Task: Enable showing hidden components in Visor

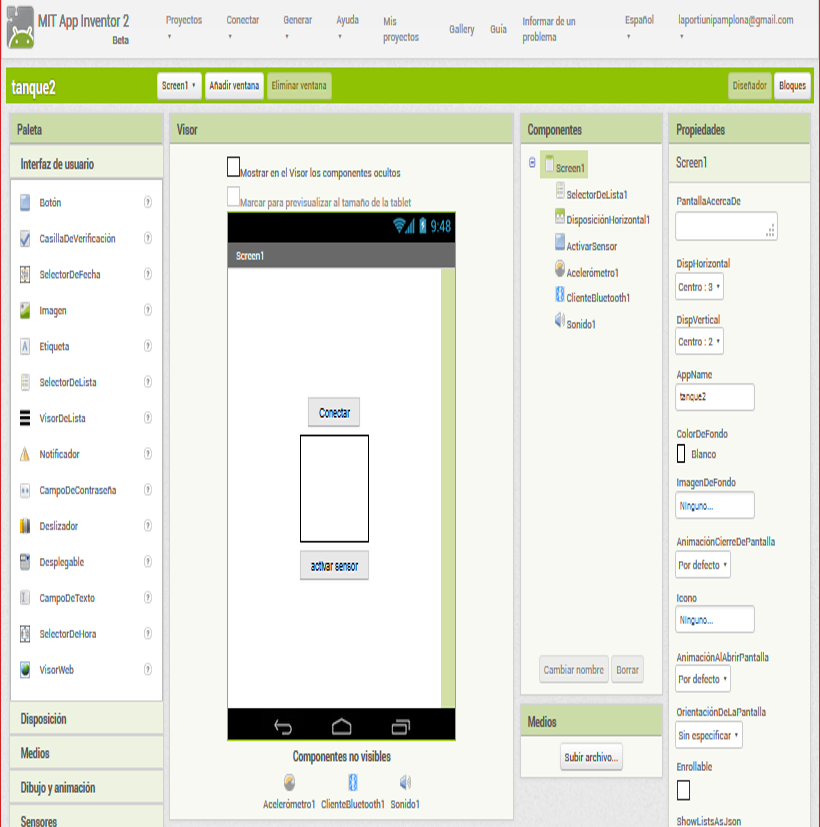Action: pyautogui.click(x=234, y=167)
